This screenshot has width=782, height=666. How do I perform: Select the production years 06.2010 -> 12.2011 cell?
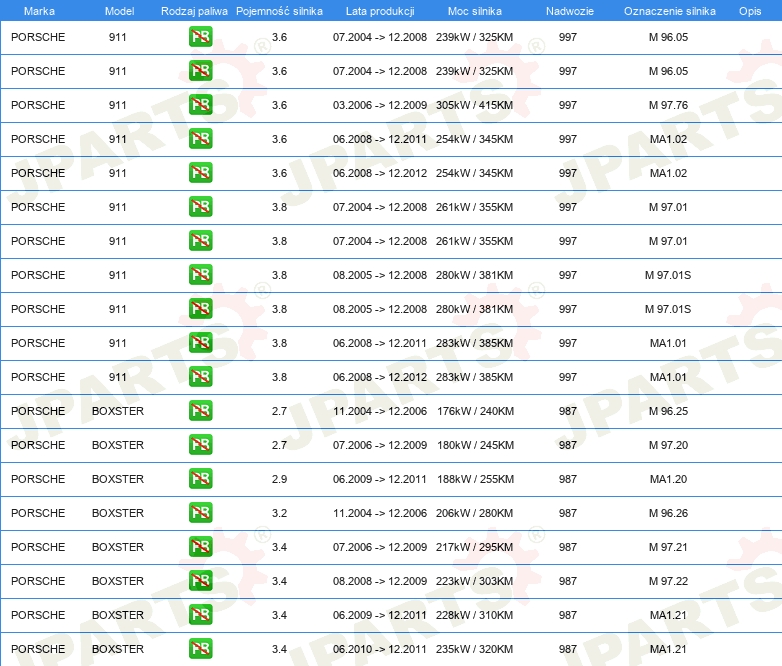[x=379, y=649]
